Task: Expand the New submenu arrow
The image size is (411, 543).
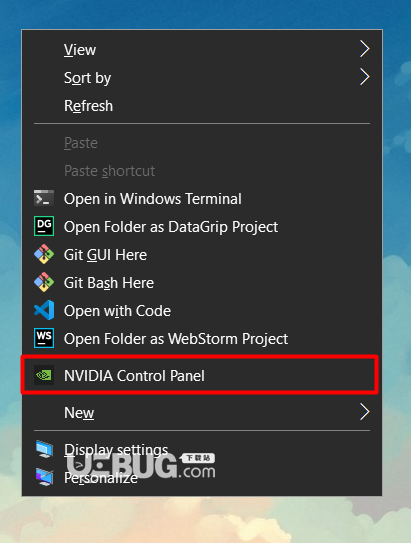Action: 364,412
